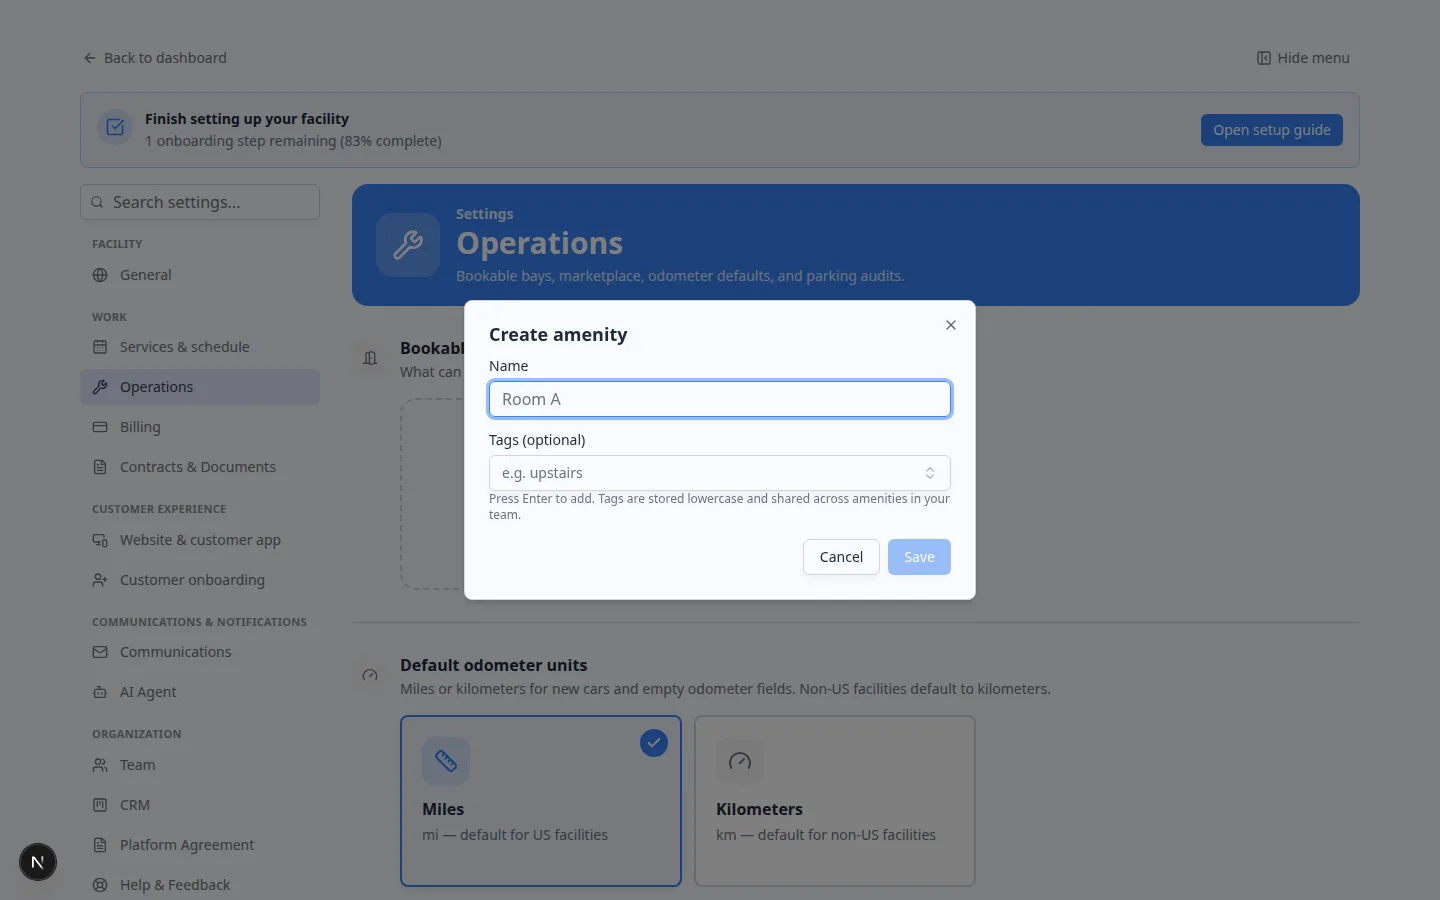
Task: Open setup guide
Action: click(x=1272, y=130)
